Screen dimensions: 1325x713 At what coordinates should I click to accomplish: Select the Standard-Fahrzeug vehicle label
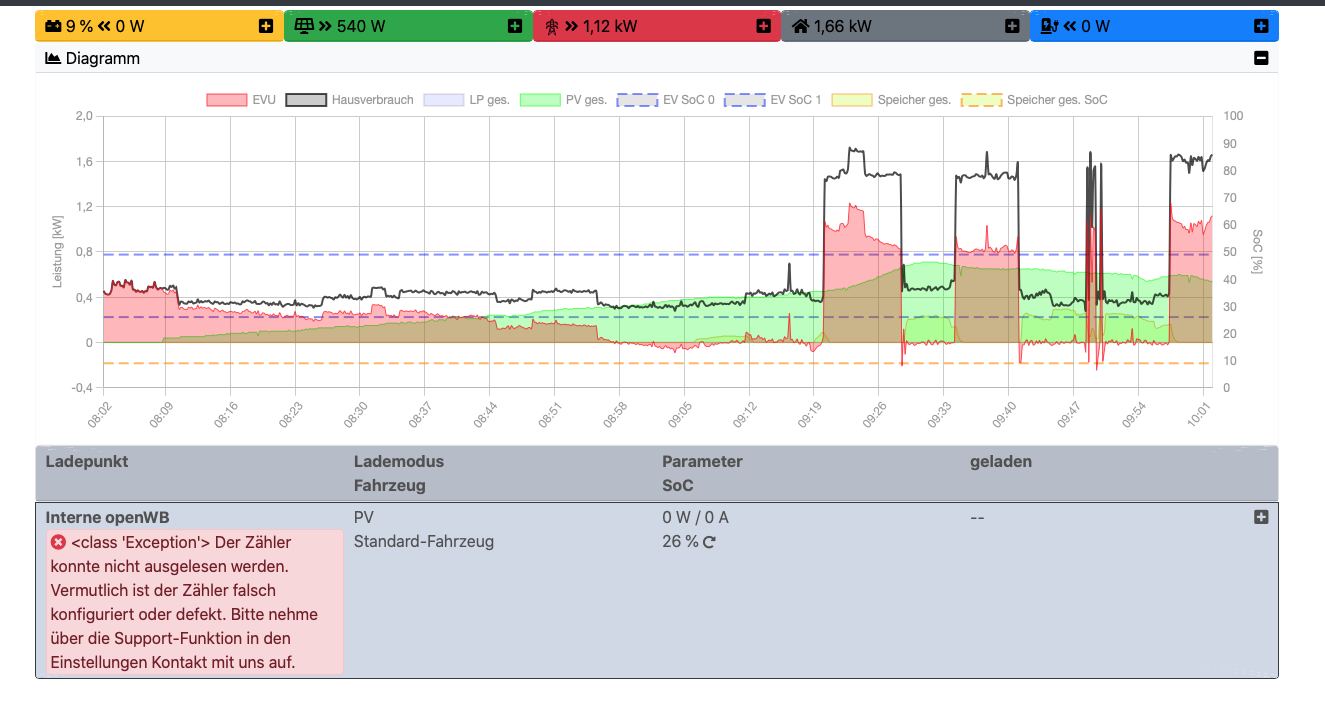click(424, 542)
